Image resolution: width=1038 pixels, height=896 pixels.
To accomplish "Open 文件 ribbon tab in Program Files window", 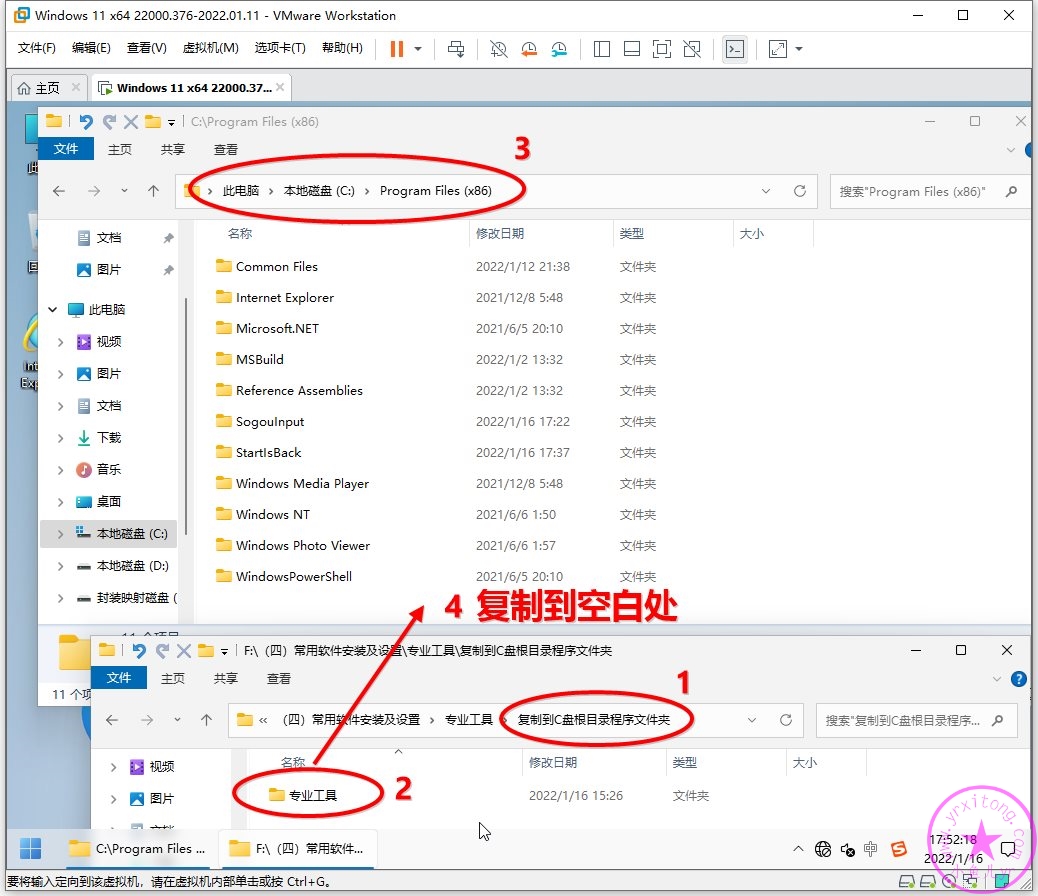I will [66, 149].
